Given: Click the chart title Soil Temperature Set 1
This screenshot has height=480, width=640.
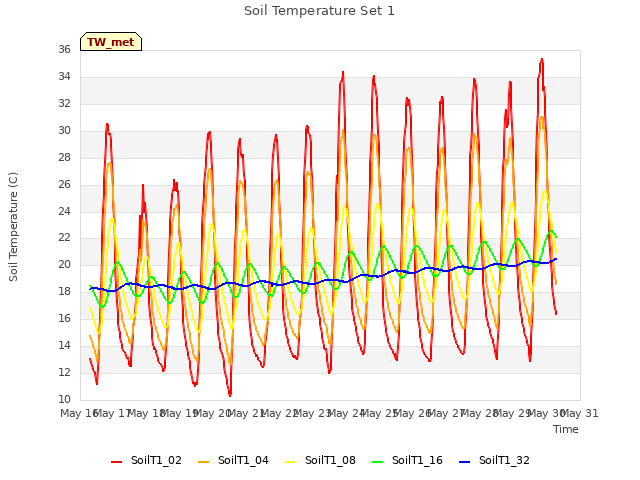Looking at the screenshot, I should coord(319,11).
